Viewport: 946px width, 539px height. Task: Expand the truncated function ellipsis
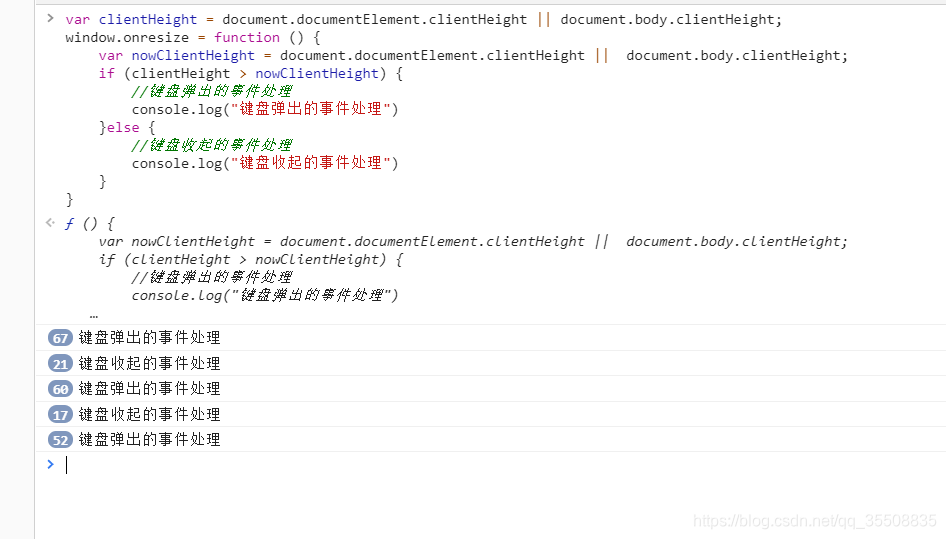coord(94,315)
